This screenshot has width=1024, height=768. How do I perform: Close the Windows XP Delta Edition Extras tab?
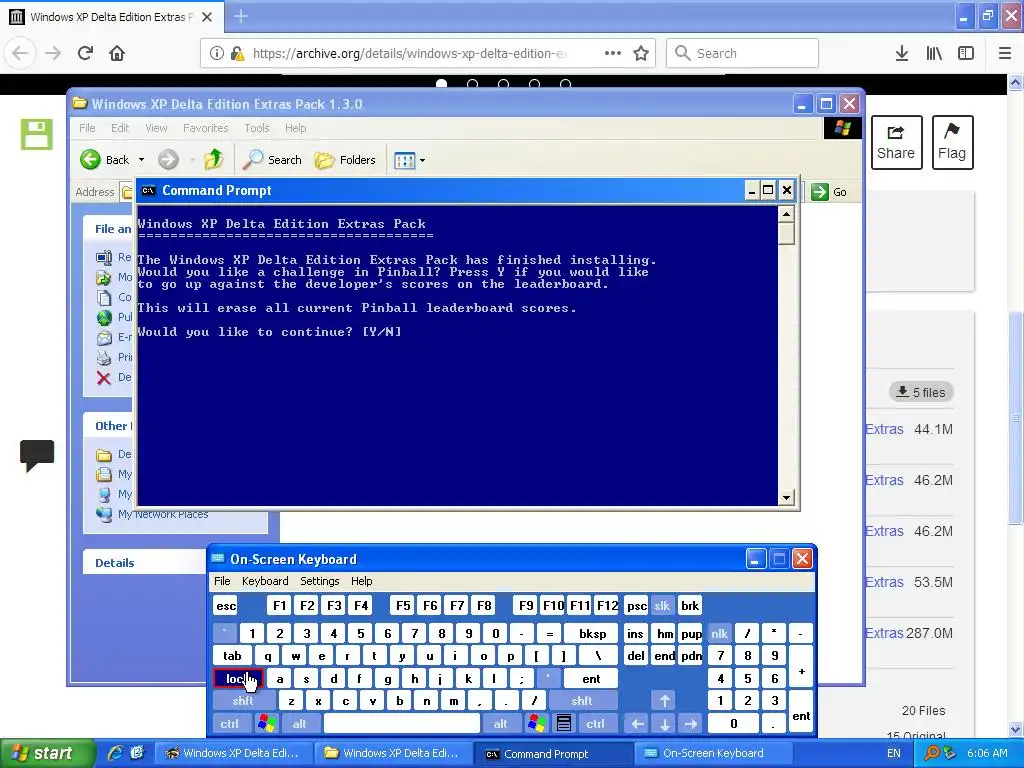tap(207, 17)
